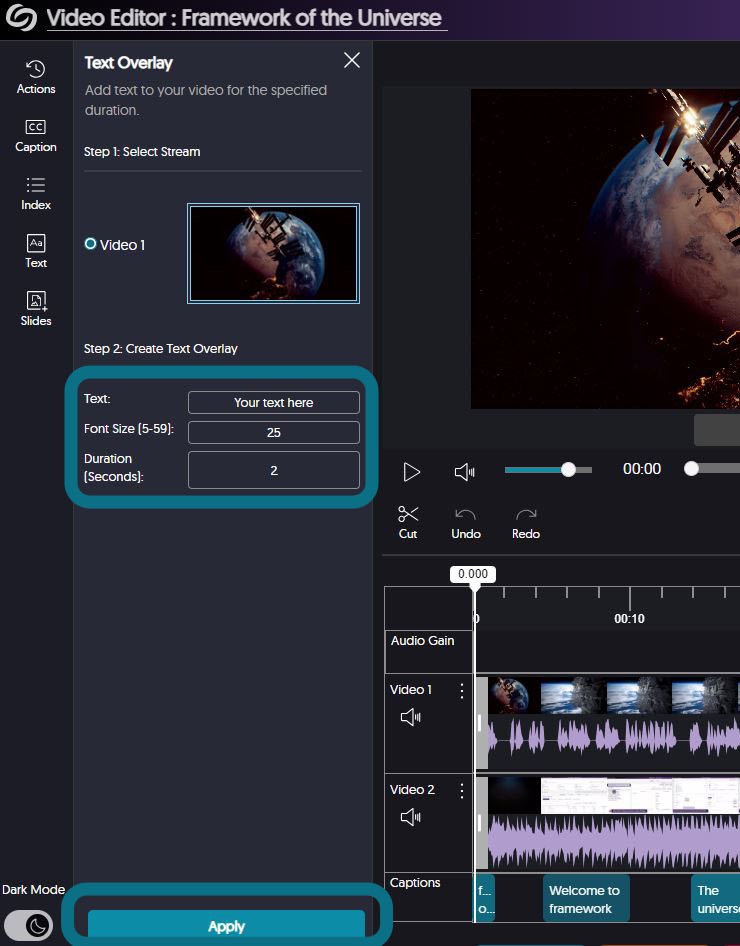The width and height of the screenshot is (740, 946).
Task: Open the Index tool in sidebar
Action: click(x=36, y=194)
